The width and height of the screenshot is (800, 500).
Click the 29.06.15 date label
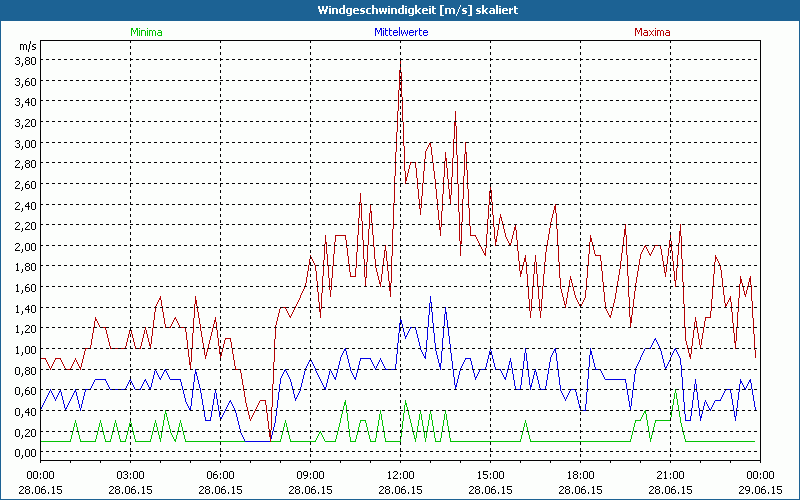[x=760, y=490]
